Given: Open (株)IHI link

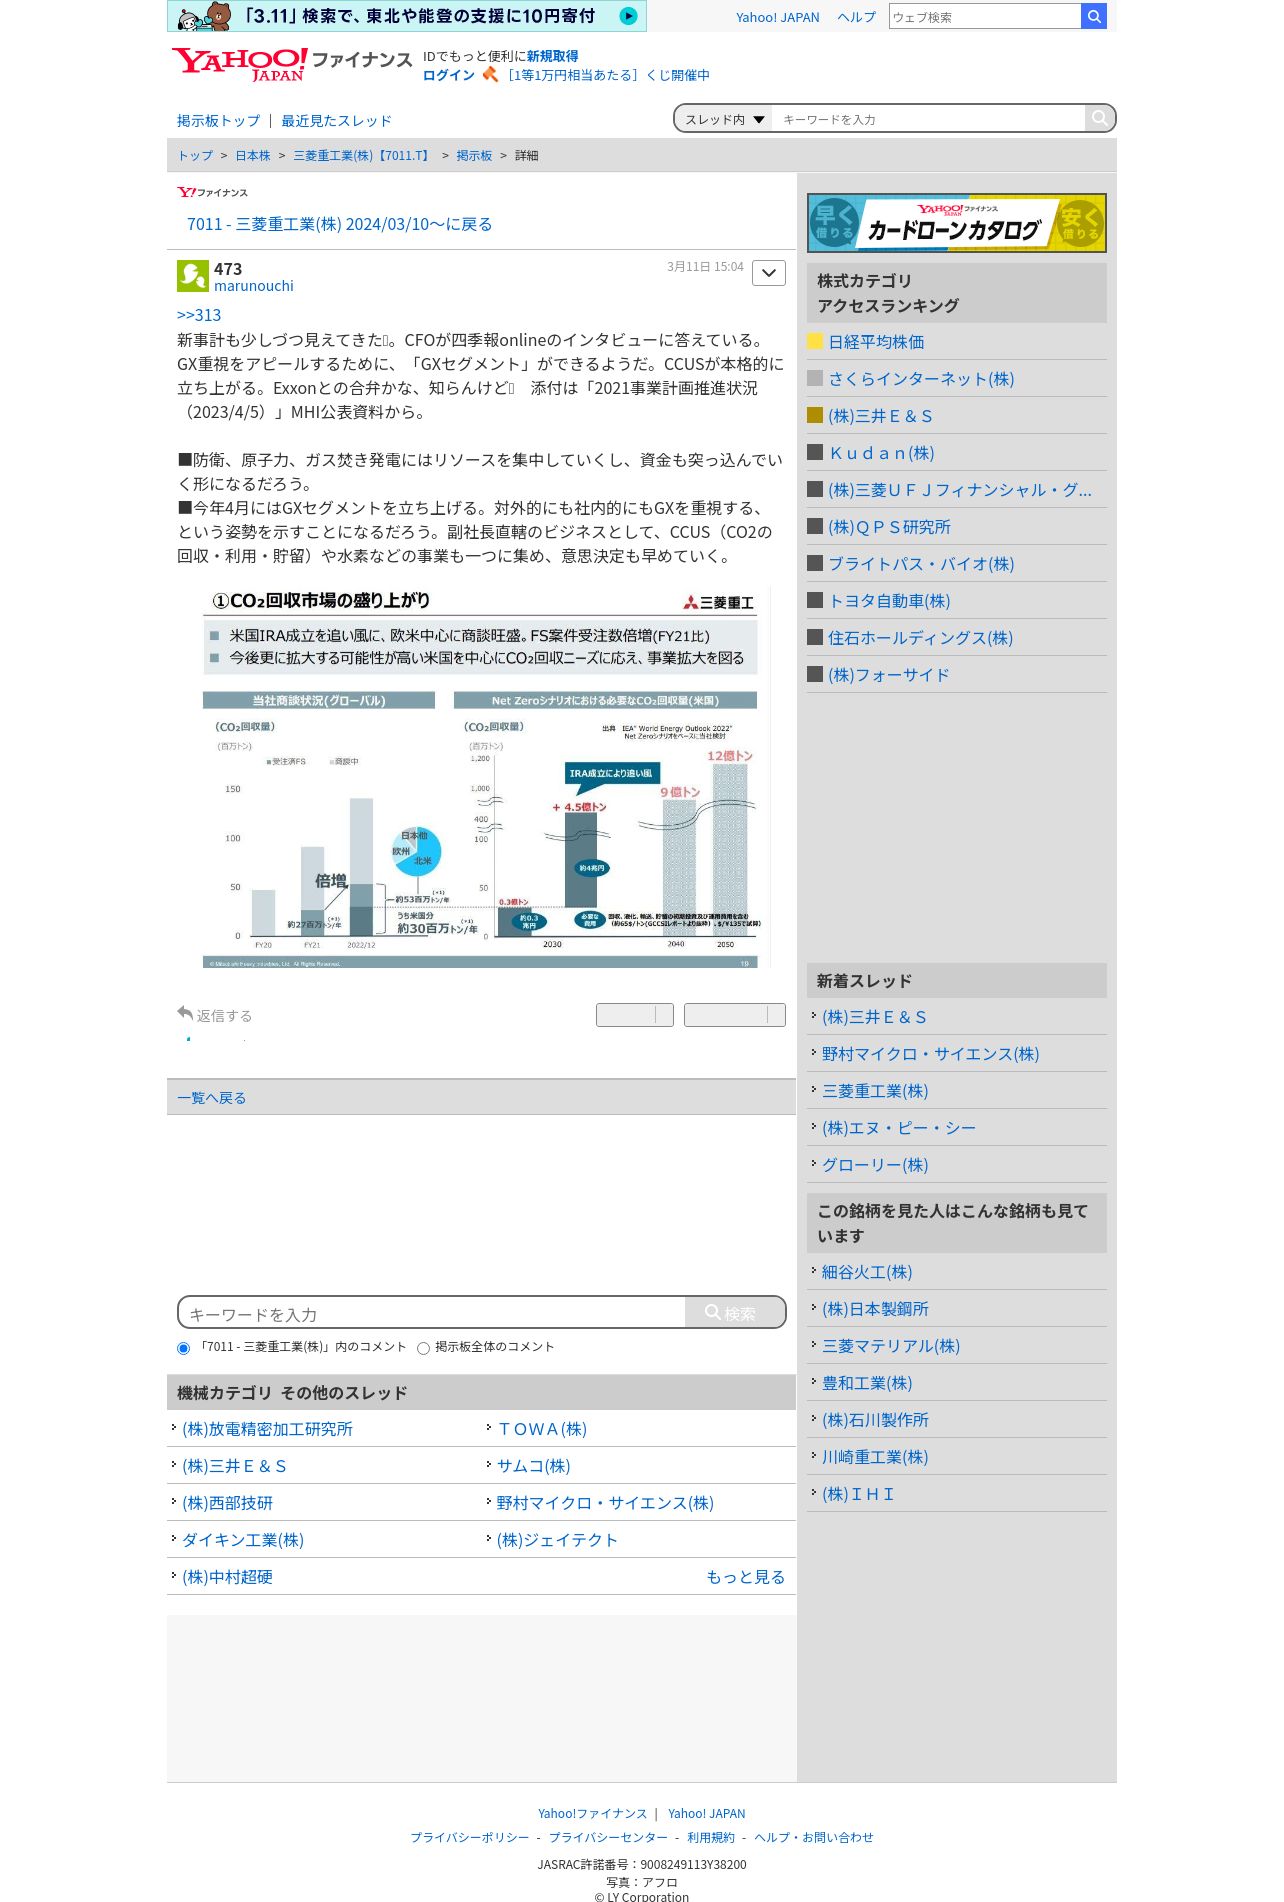Looking at the screenshot, I should click(858, 1493).
